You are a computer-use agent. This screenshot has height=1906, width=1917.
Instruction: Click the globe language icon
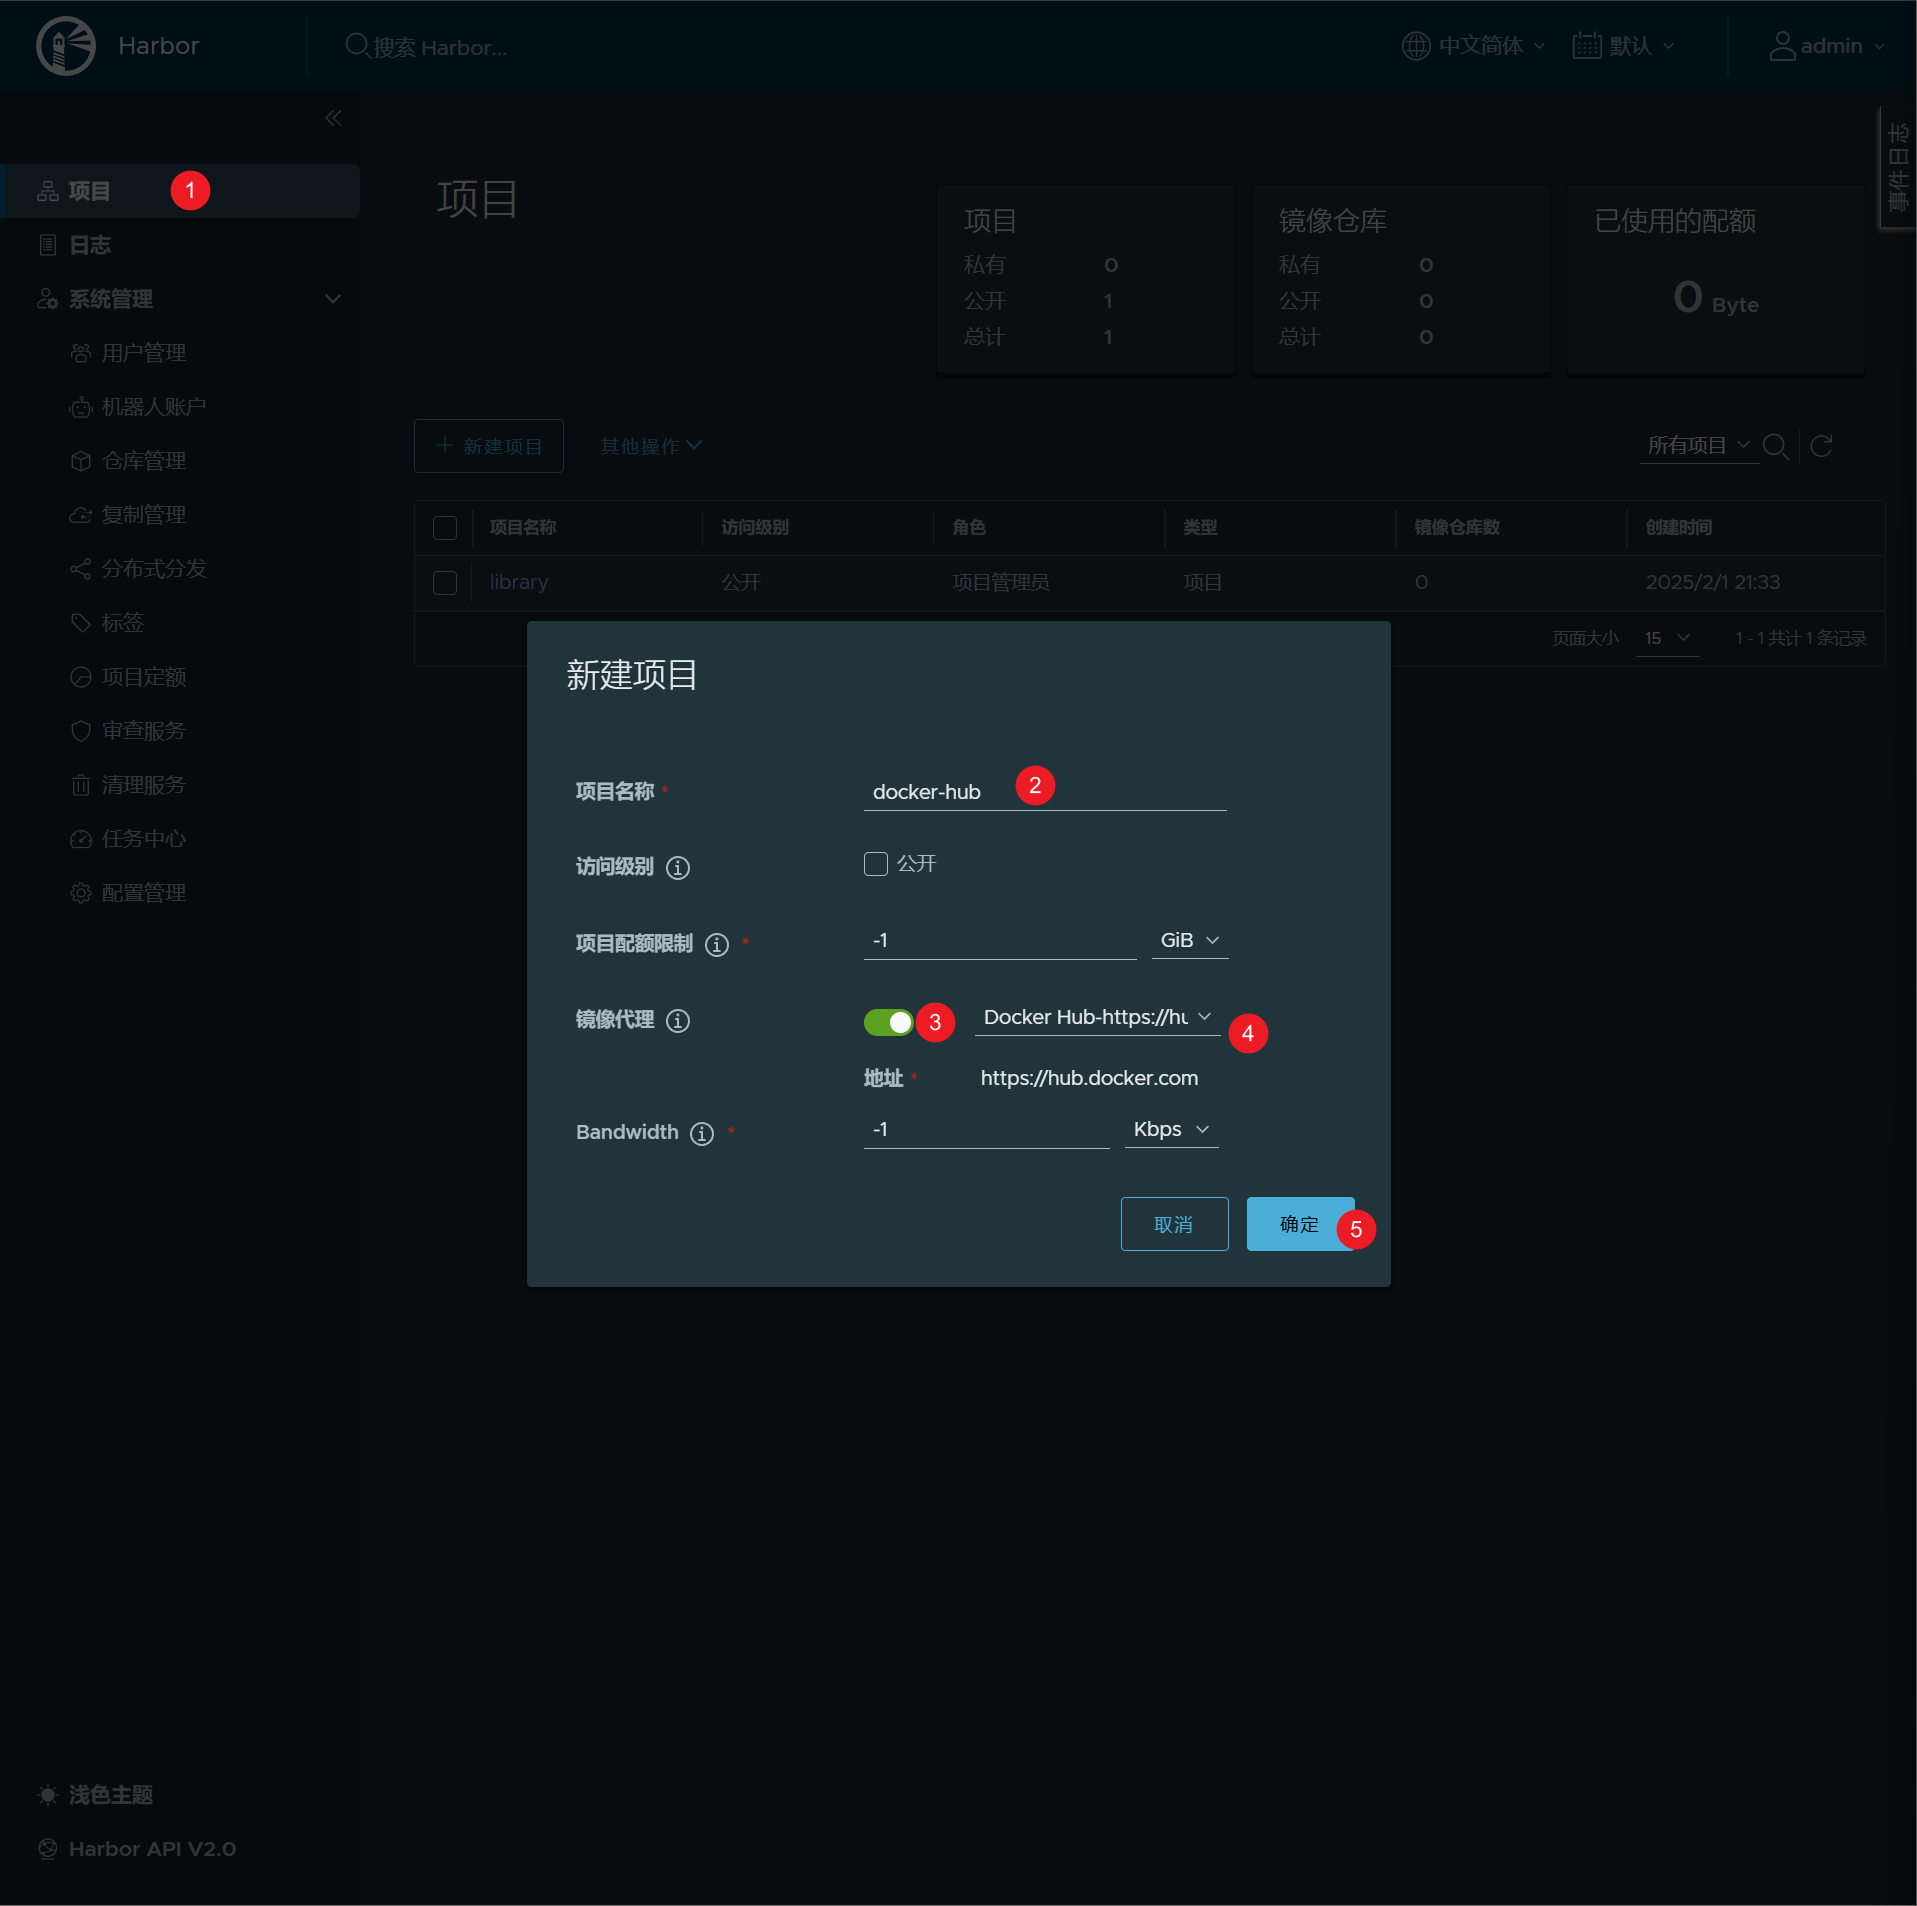coord(1416,46)
